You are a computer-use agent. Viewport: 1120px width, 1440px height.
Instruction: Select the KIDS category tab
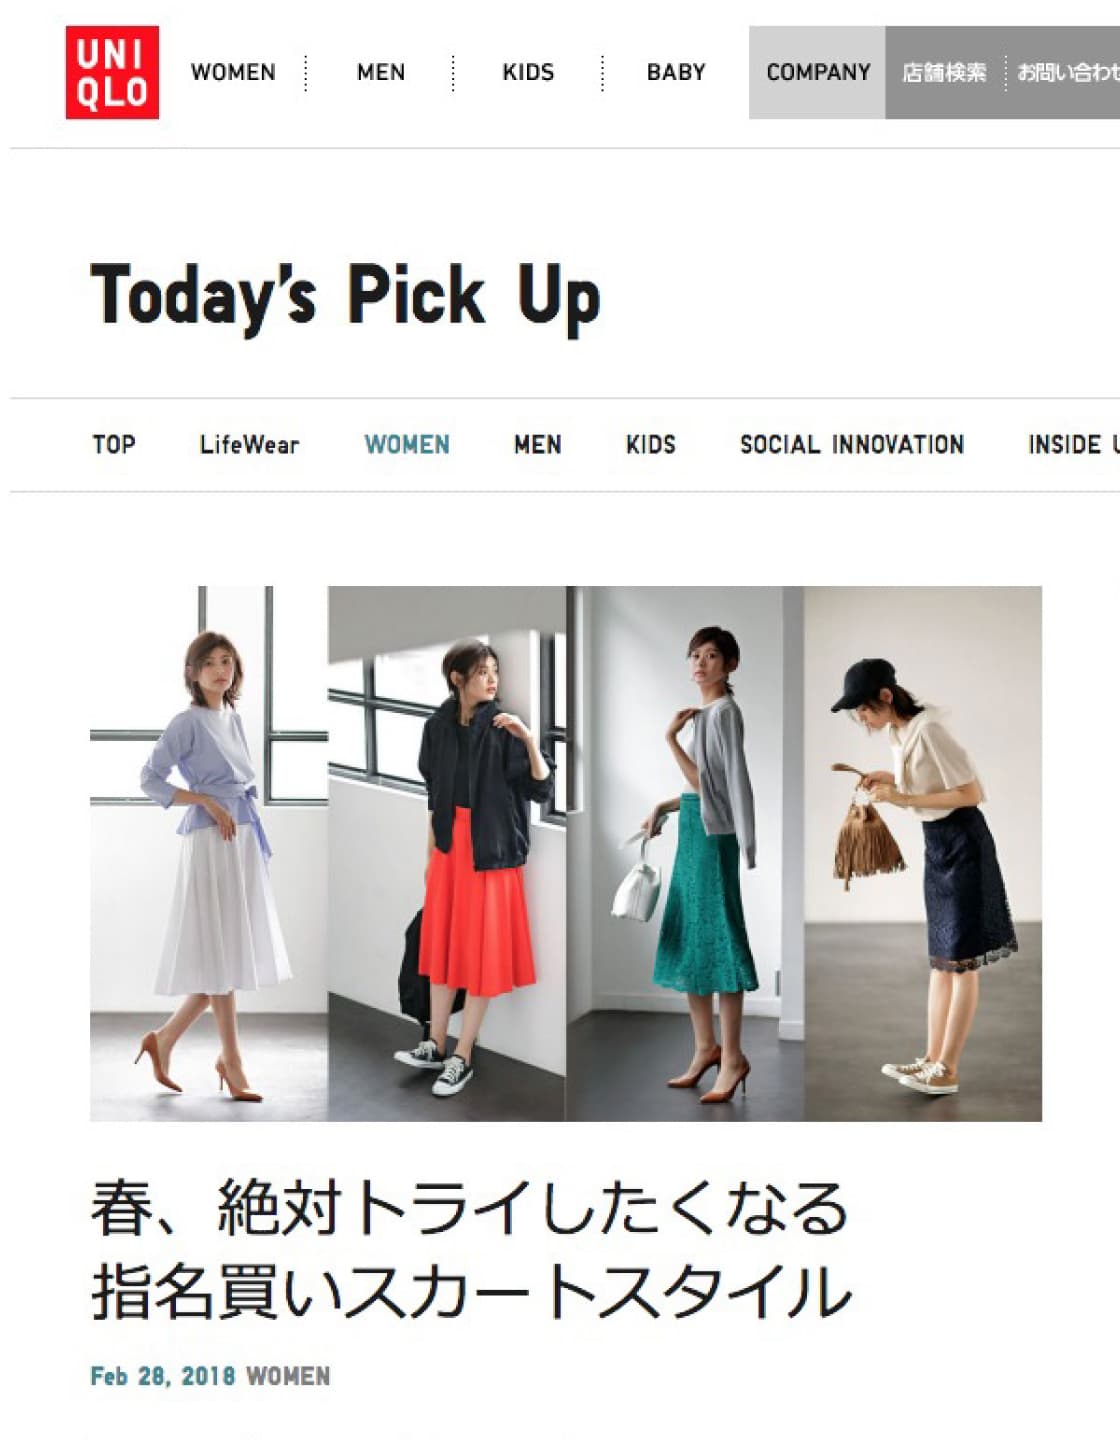[x=651, y=445]
